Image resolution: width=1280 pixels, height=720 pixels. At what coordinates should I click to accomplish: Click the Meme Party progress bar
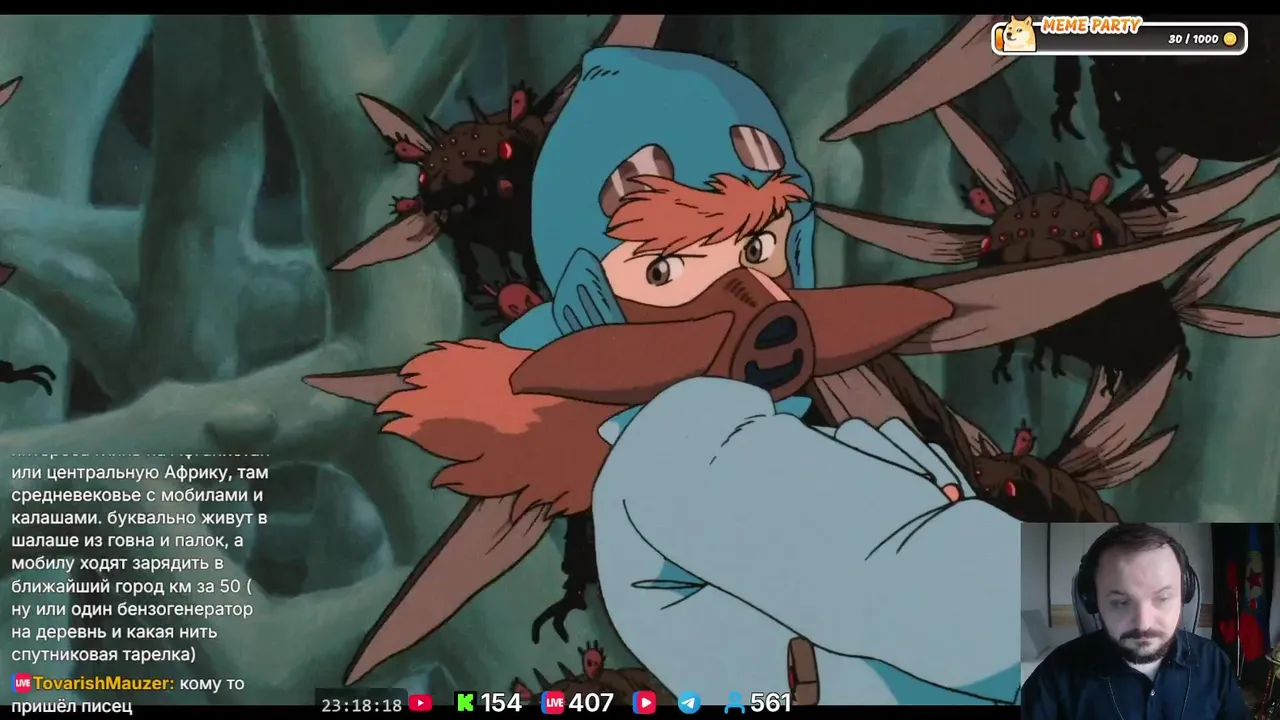pos(1120,39)
